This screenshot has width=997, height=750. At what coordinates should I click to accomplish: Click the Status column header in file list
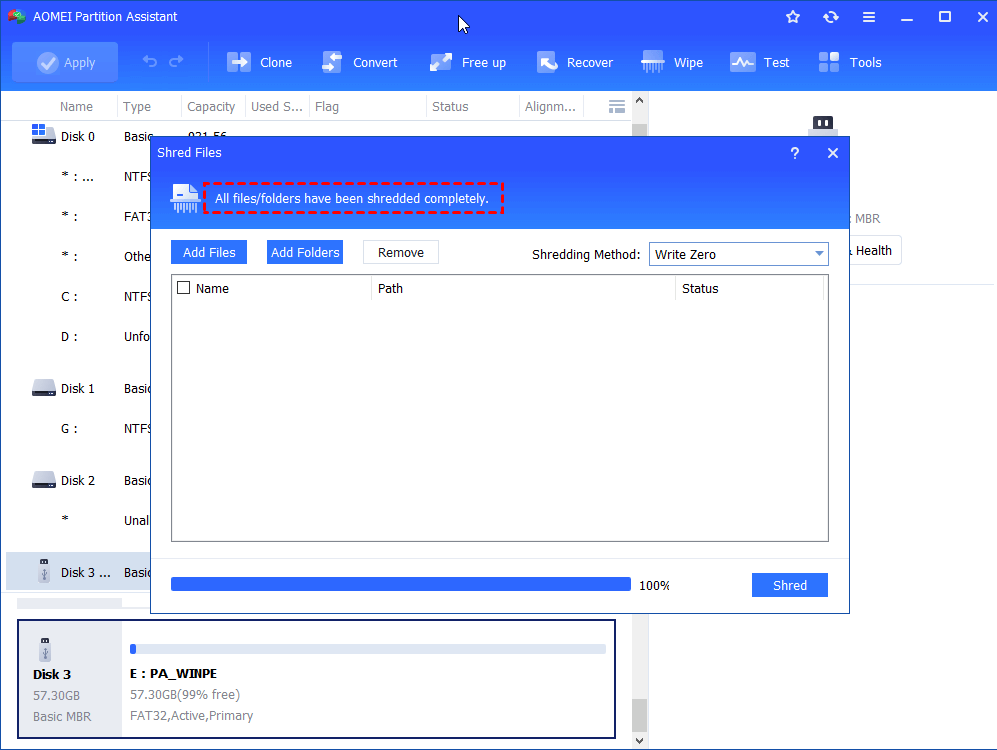coord(749,289)
